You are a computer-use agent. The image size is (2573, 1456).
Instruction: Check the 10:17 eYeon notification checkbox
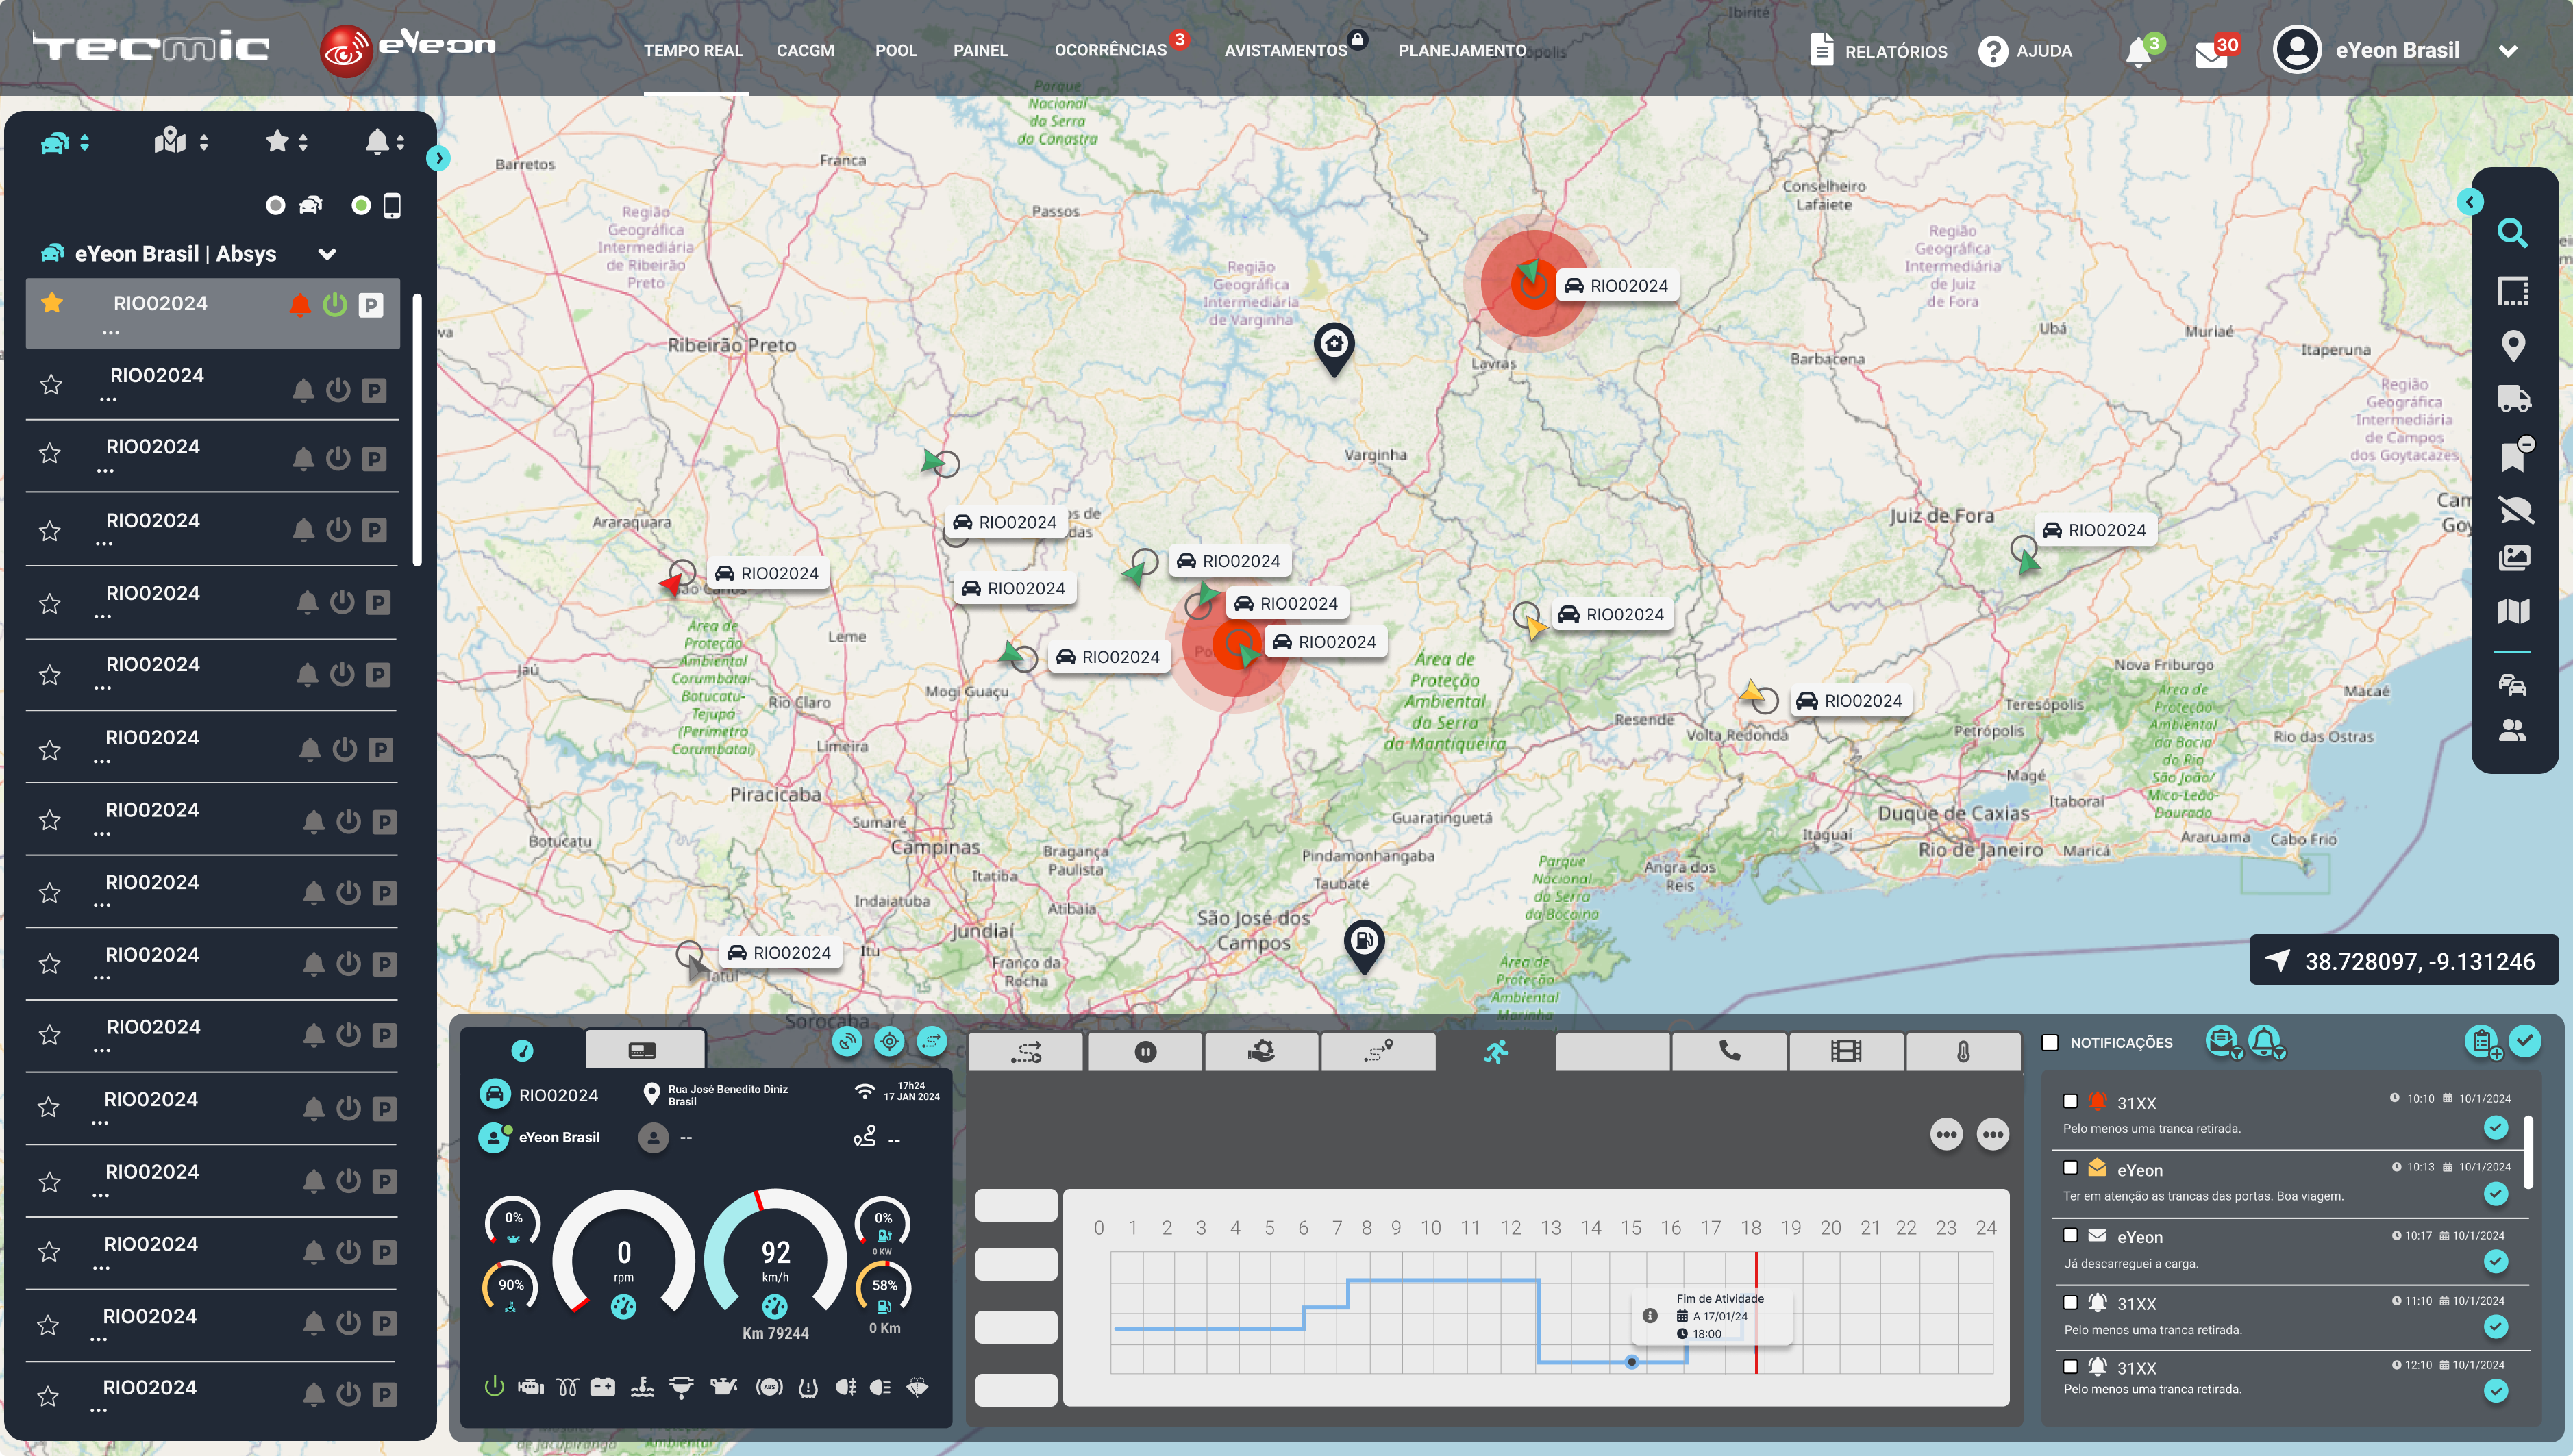[2070, 1235]
